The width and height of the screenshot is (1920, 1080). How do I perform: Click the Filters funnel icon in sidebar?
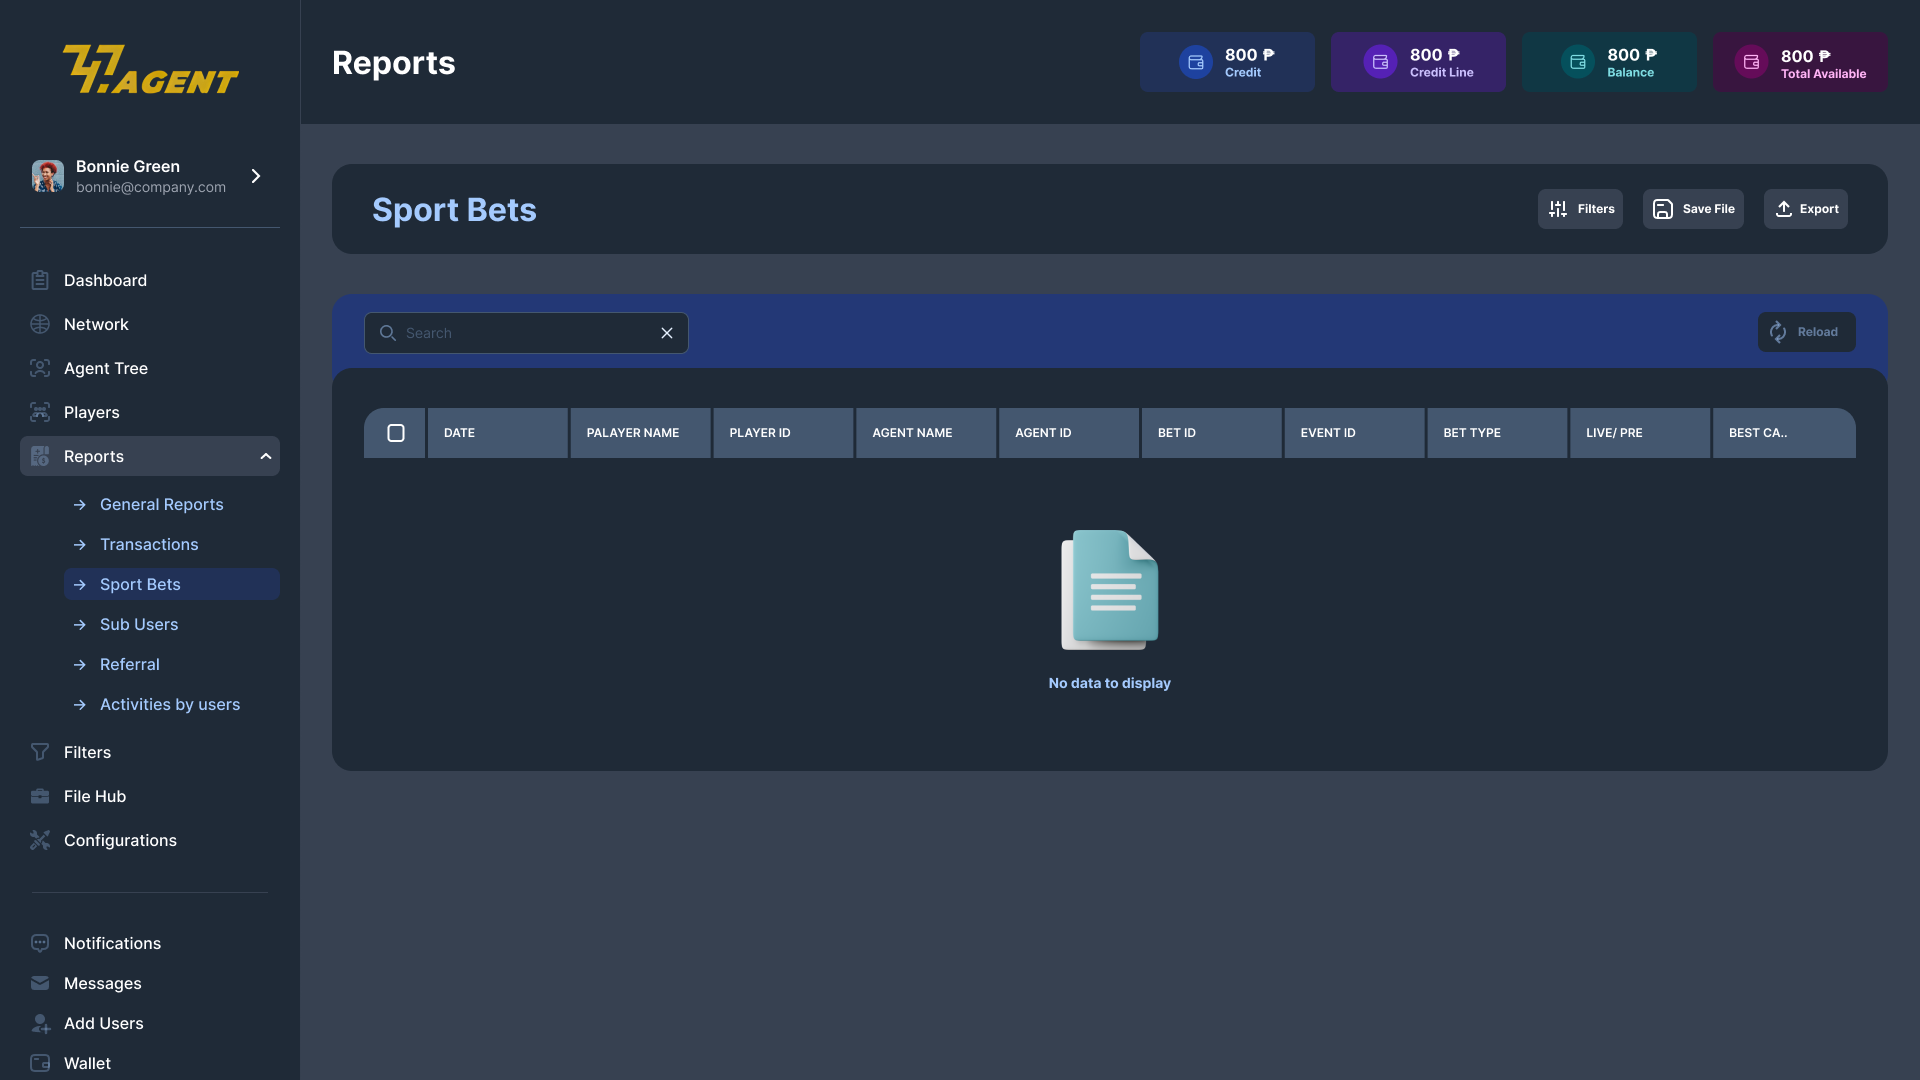click(40, 752)
